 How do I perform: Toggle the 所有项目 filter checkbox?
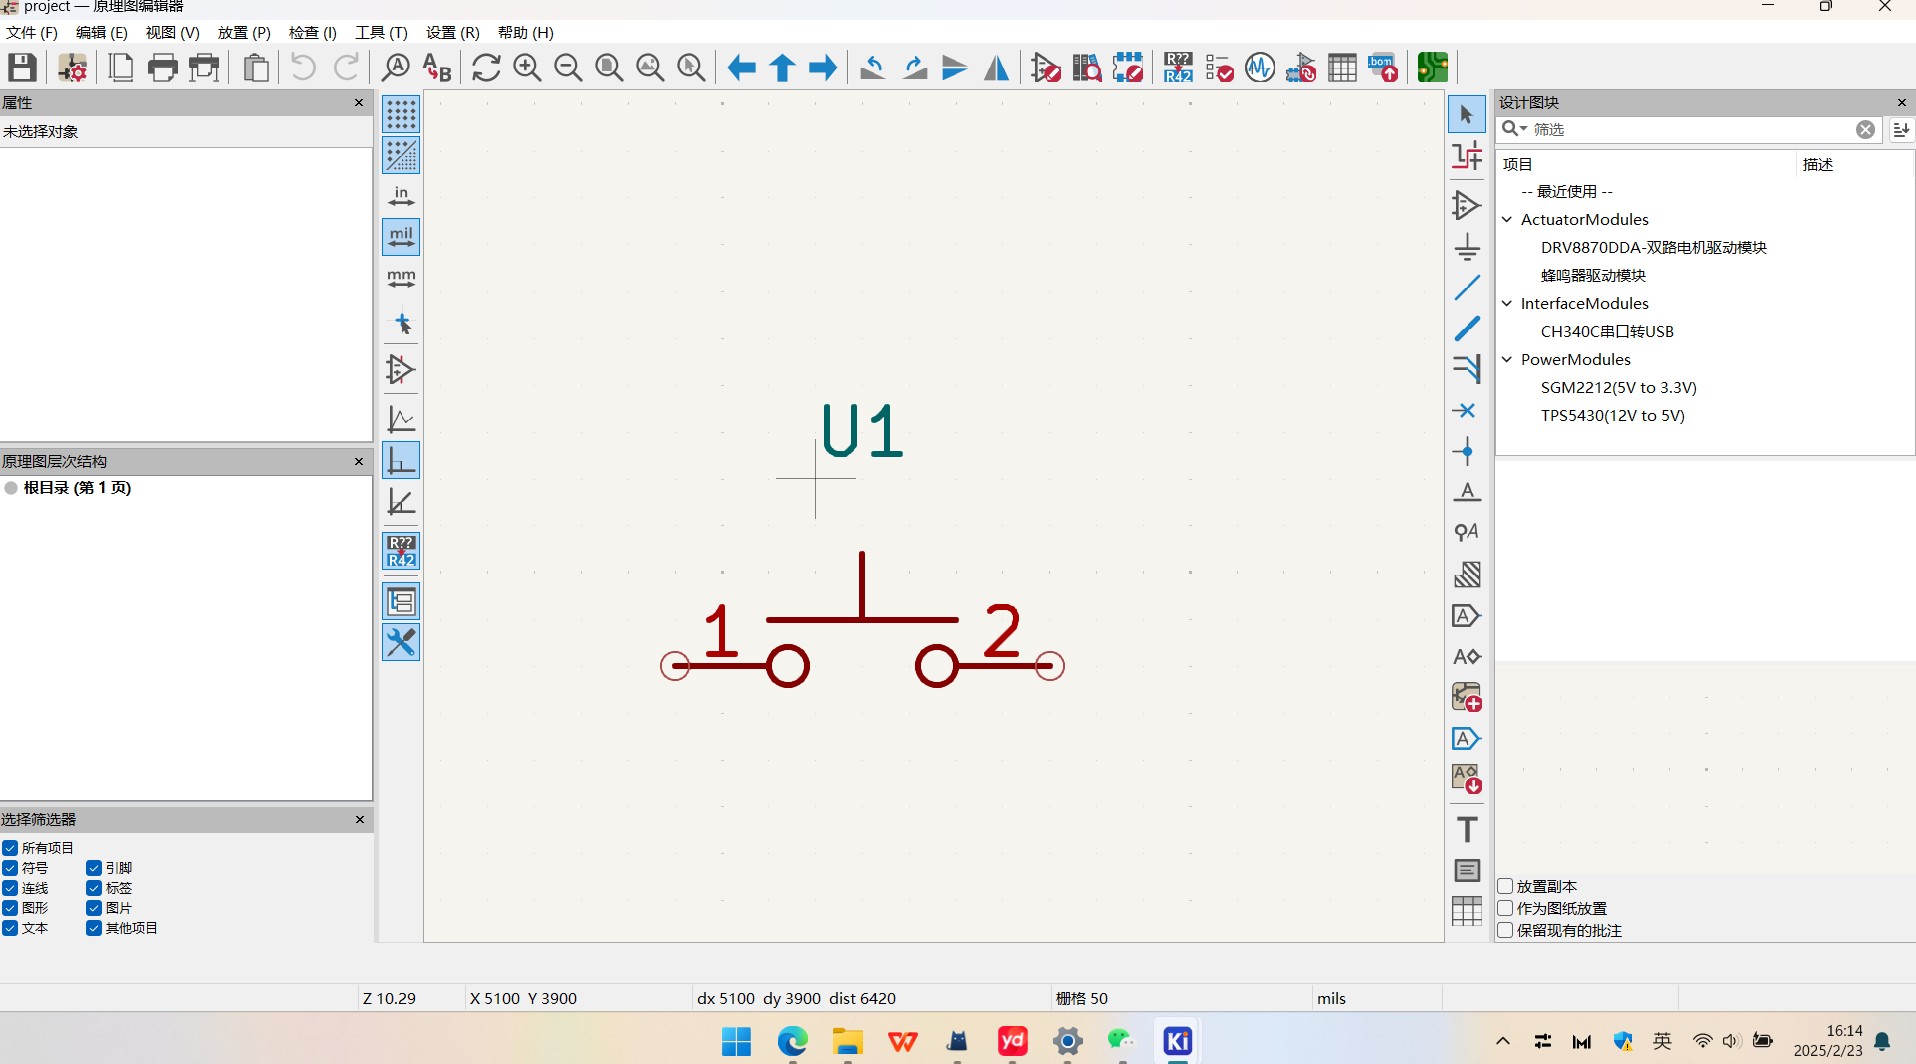(x=10, y=848)
